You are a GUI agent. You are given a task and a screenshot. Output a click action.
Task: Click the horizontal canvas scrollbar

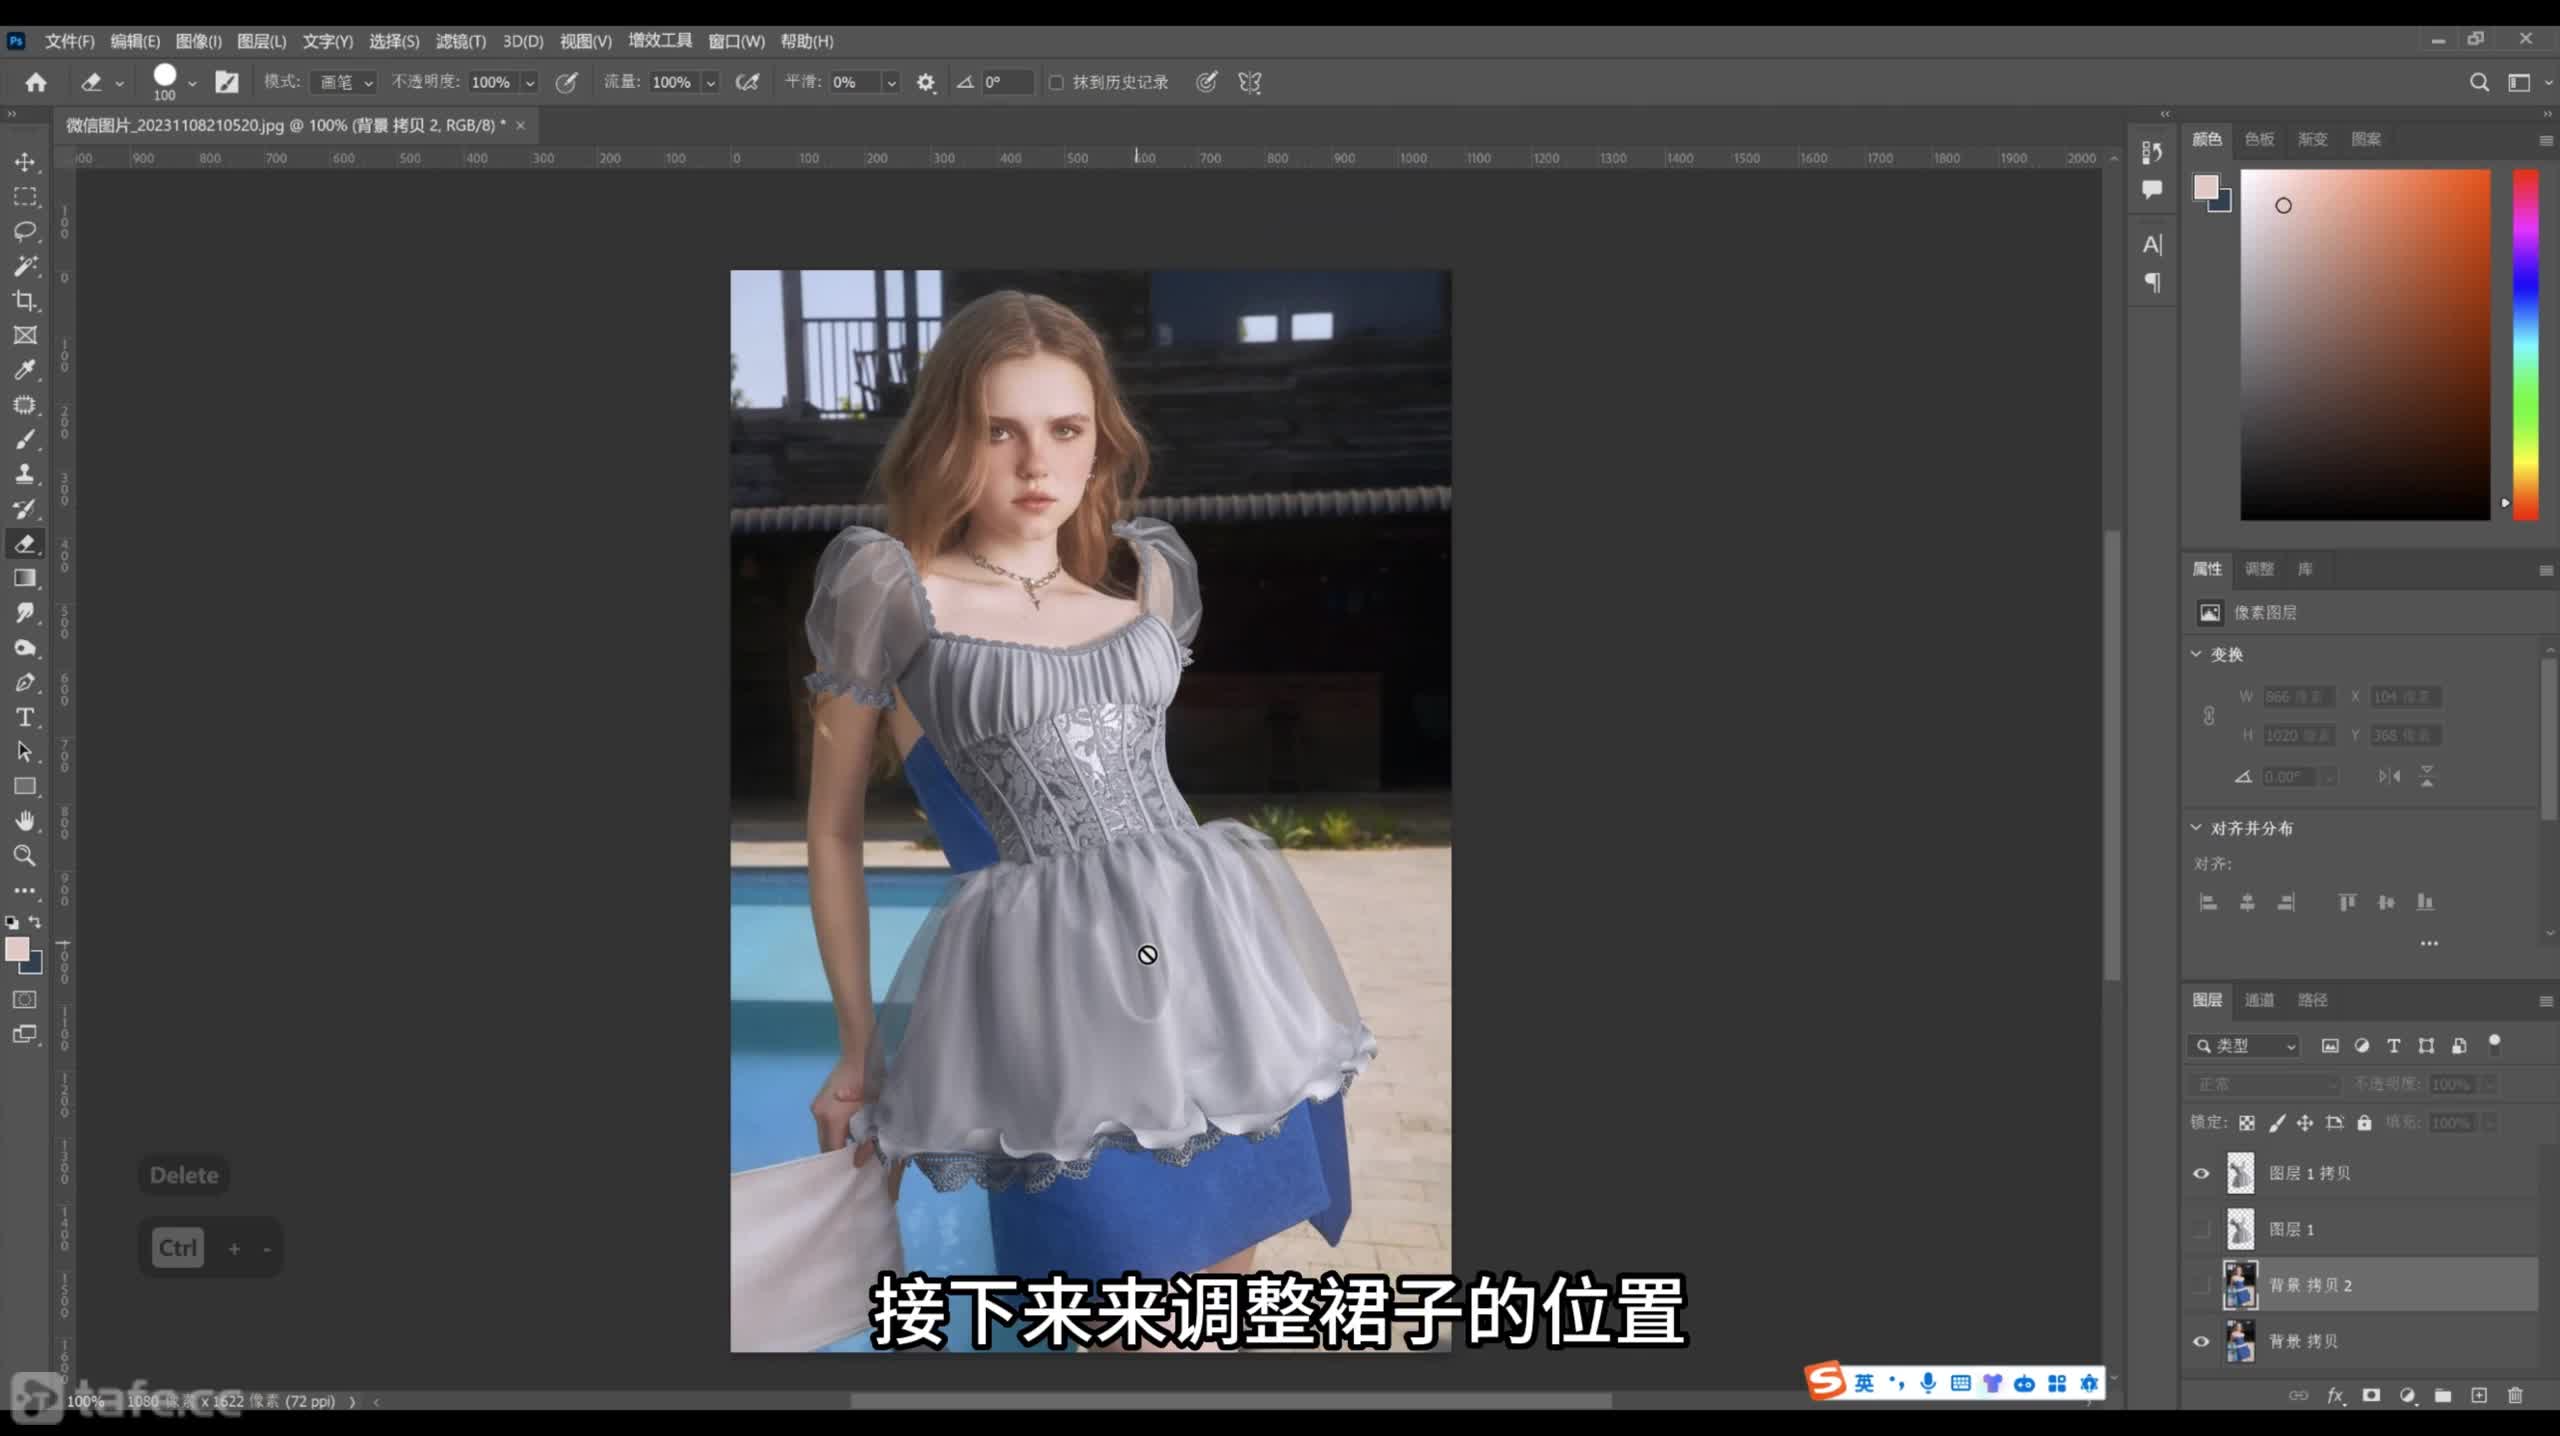(1231, 1401)
